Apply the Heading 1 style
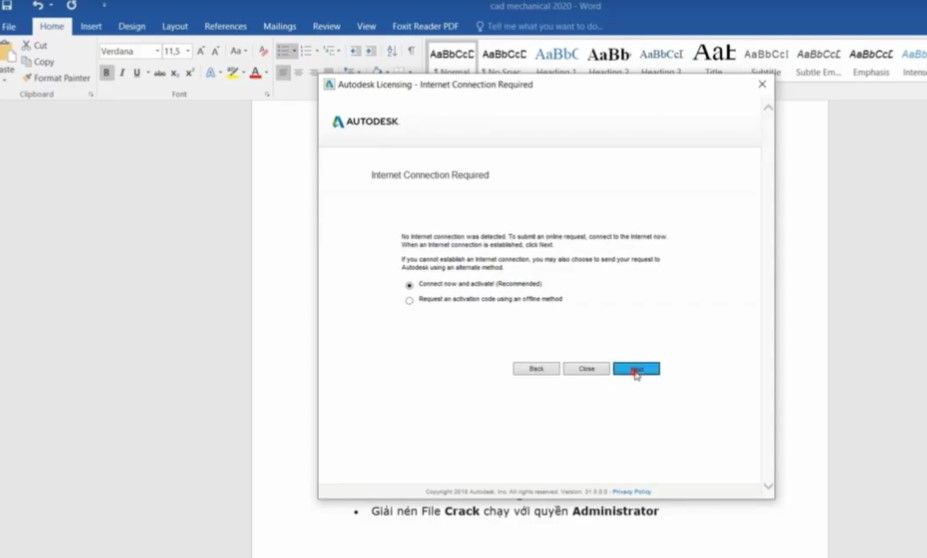This screenshot has width=927, height=558. point(556,59)
